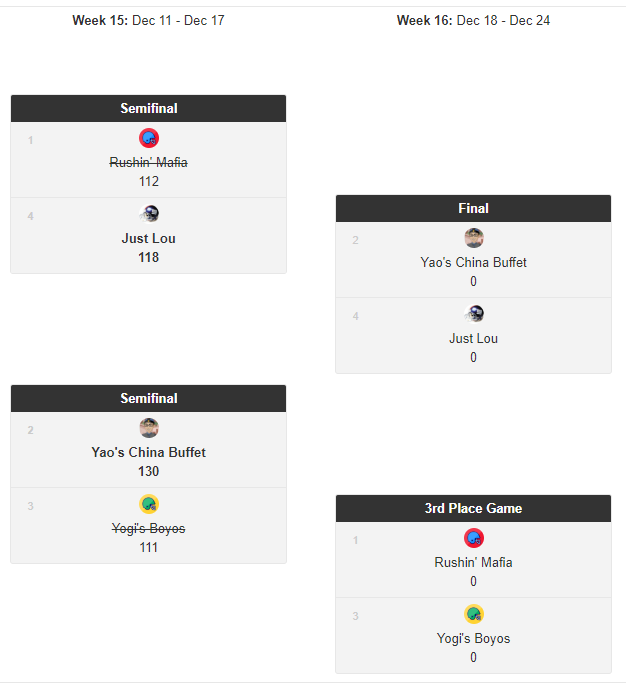626x690 pixels.
Task: Click Yao's China Buffet avatar in Final
Action: [474, 238]
